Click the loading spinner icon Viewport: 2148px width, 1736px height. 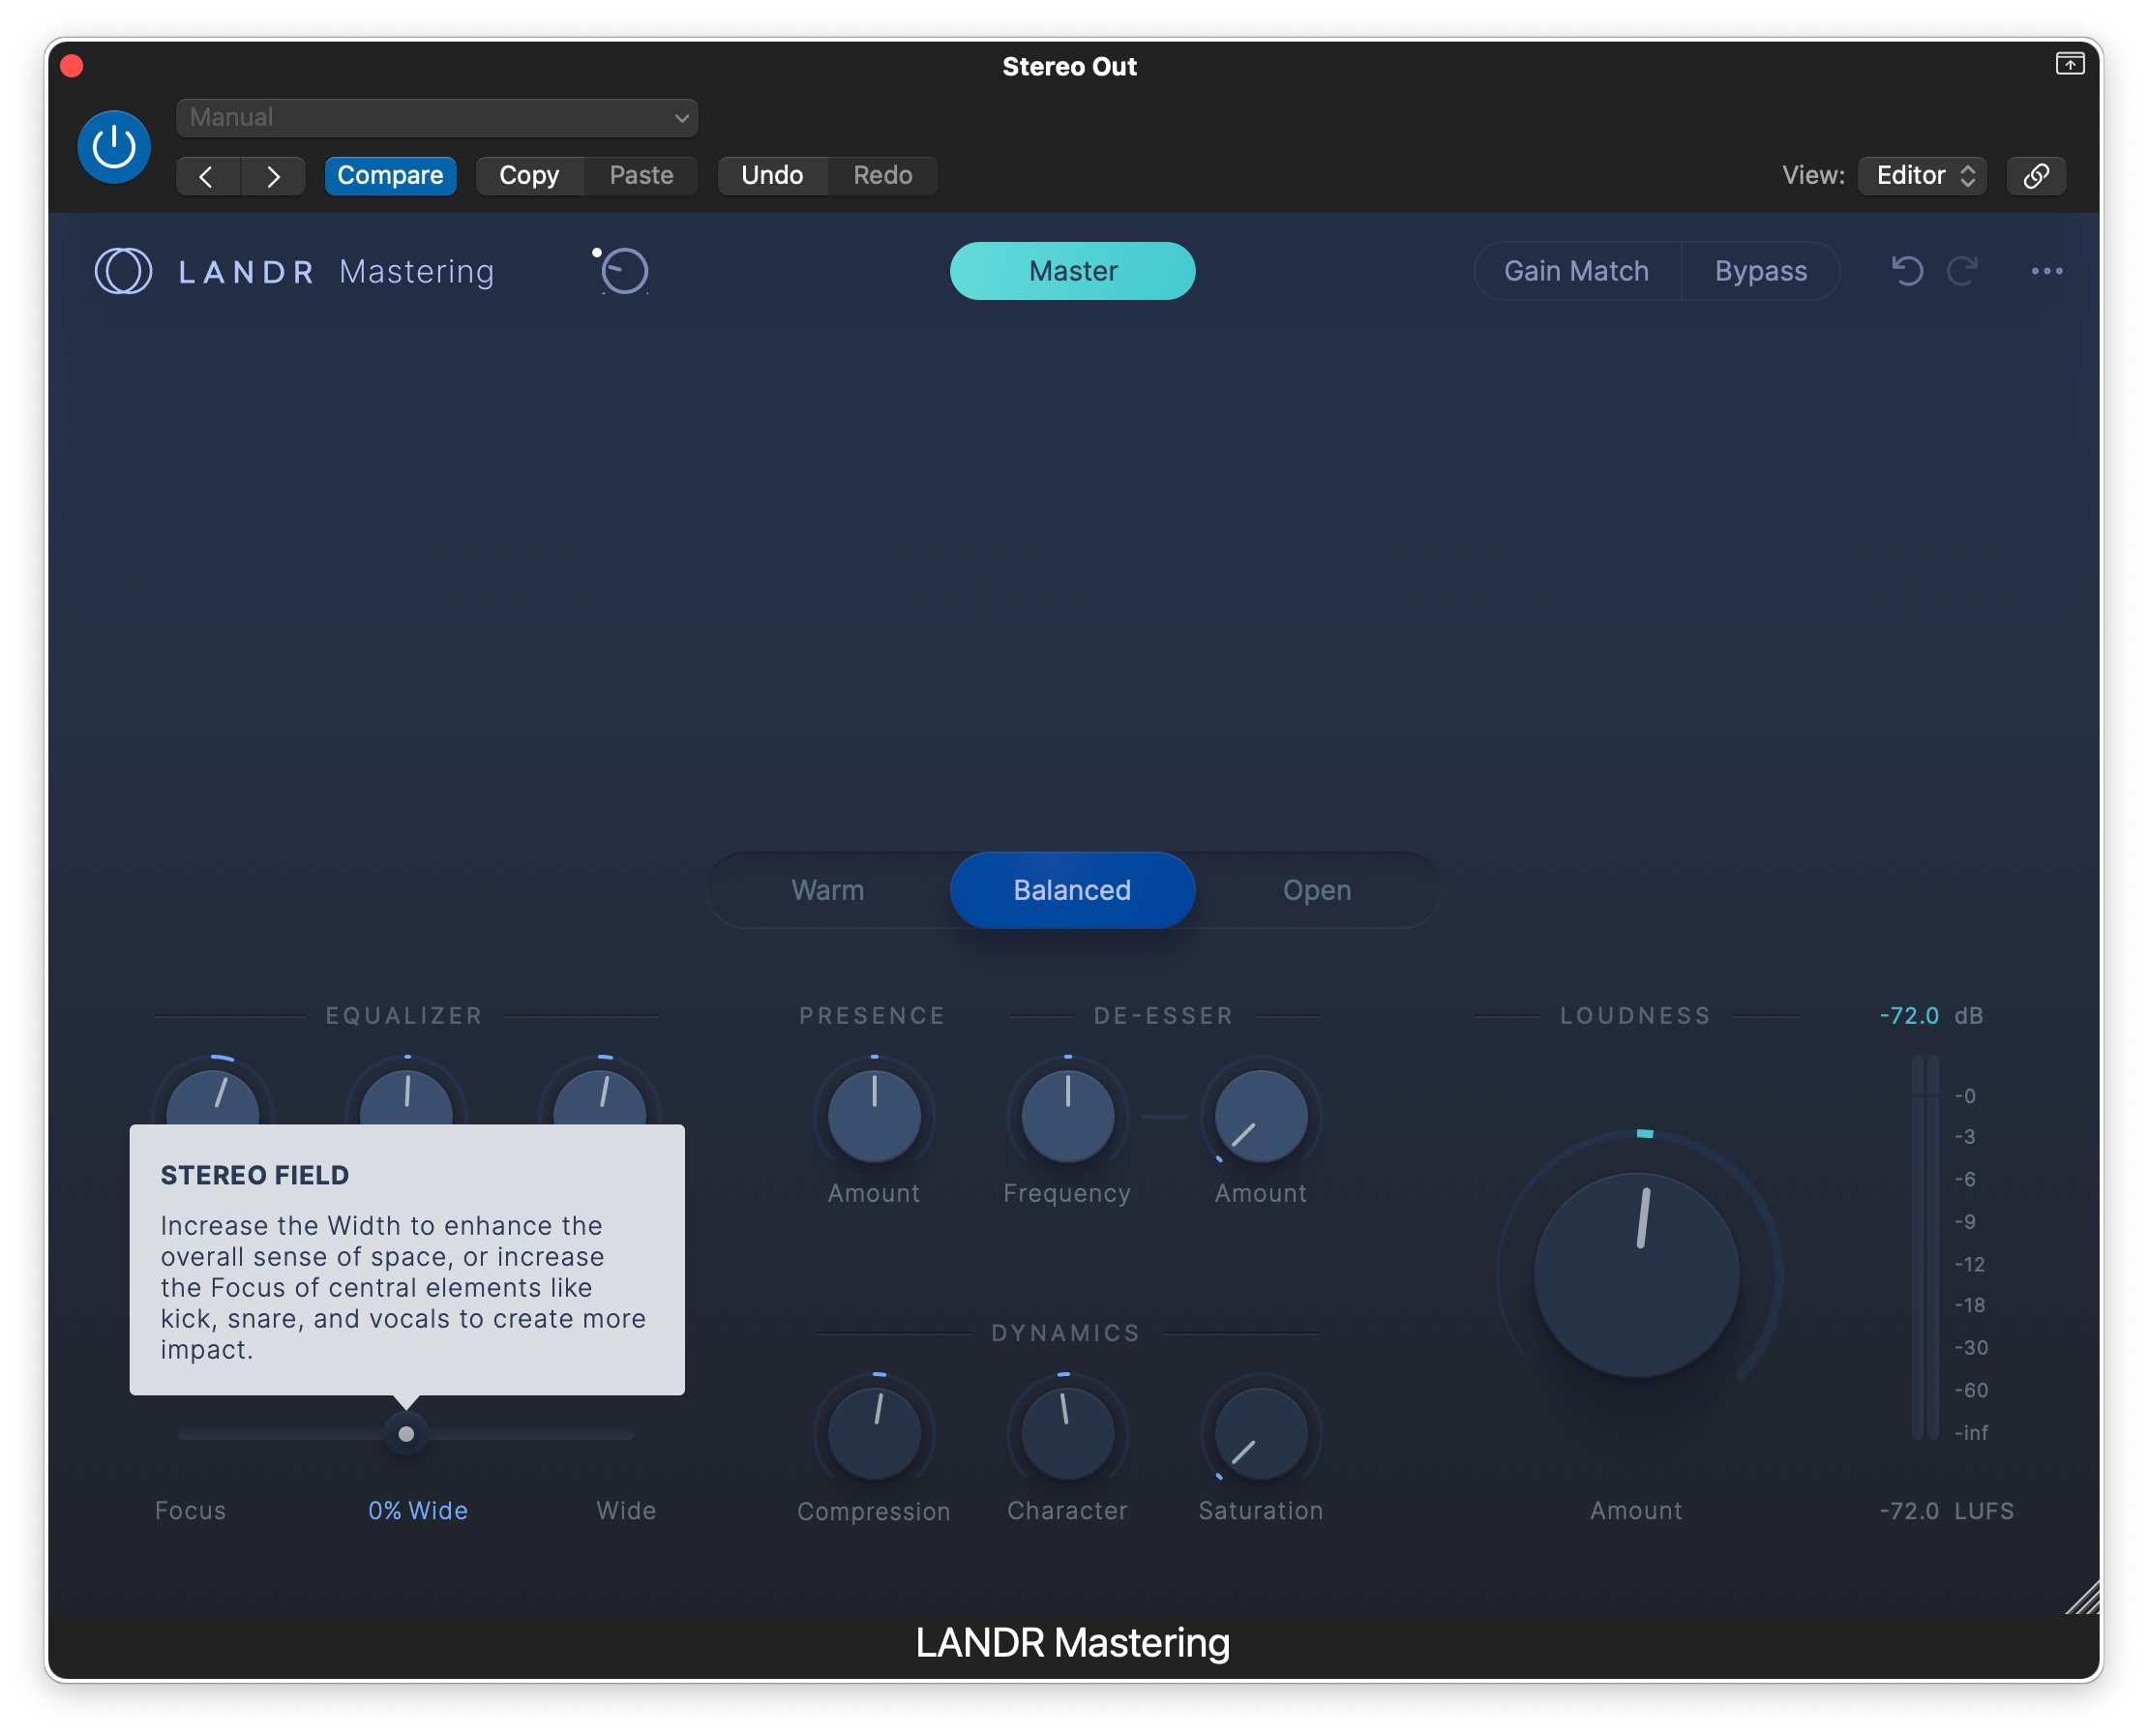pos(623,271)
